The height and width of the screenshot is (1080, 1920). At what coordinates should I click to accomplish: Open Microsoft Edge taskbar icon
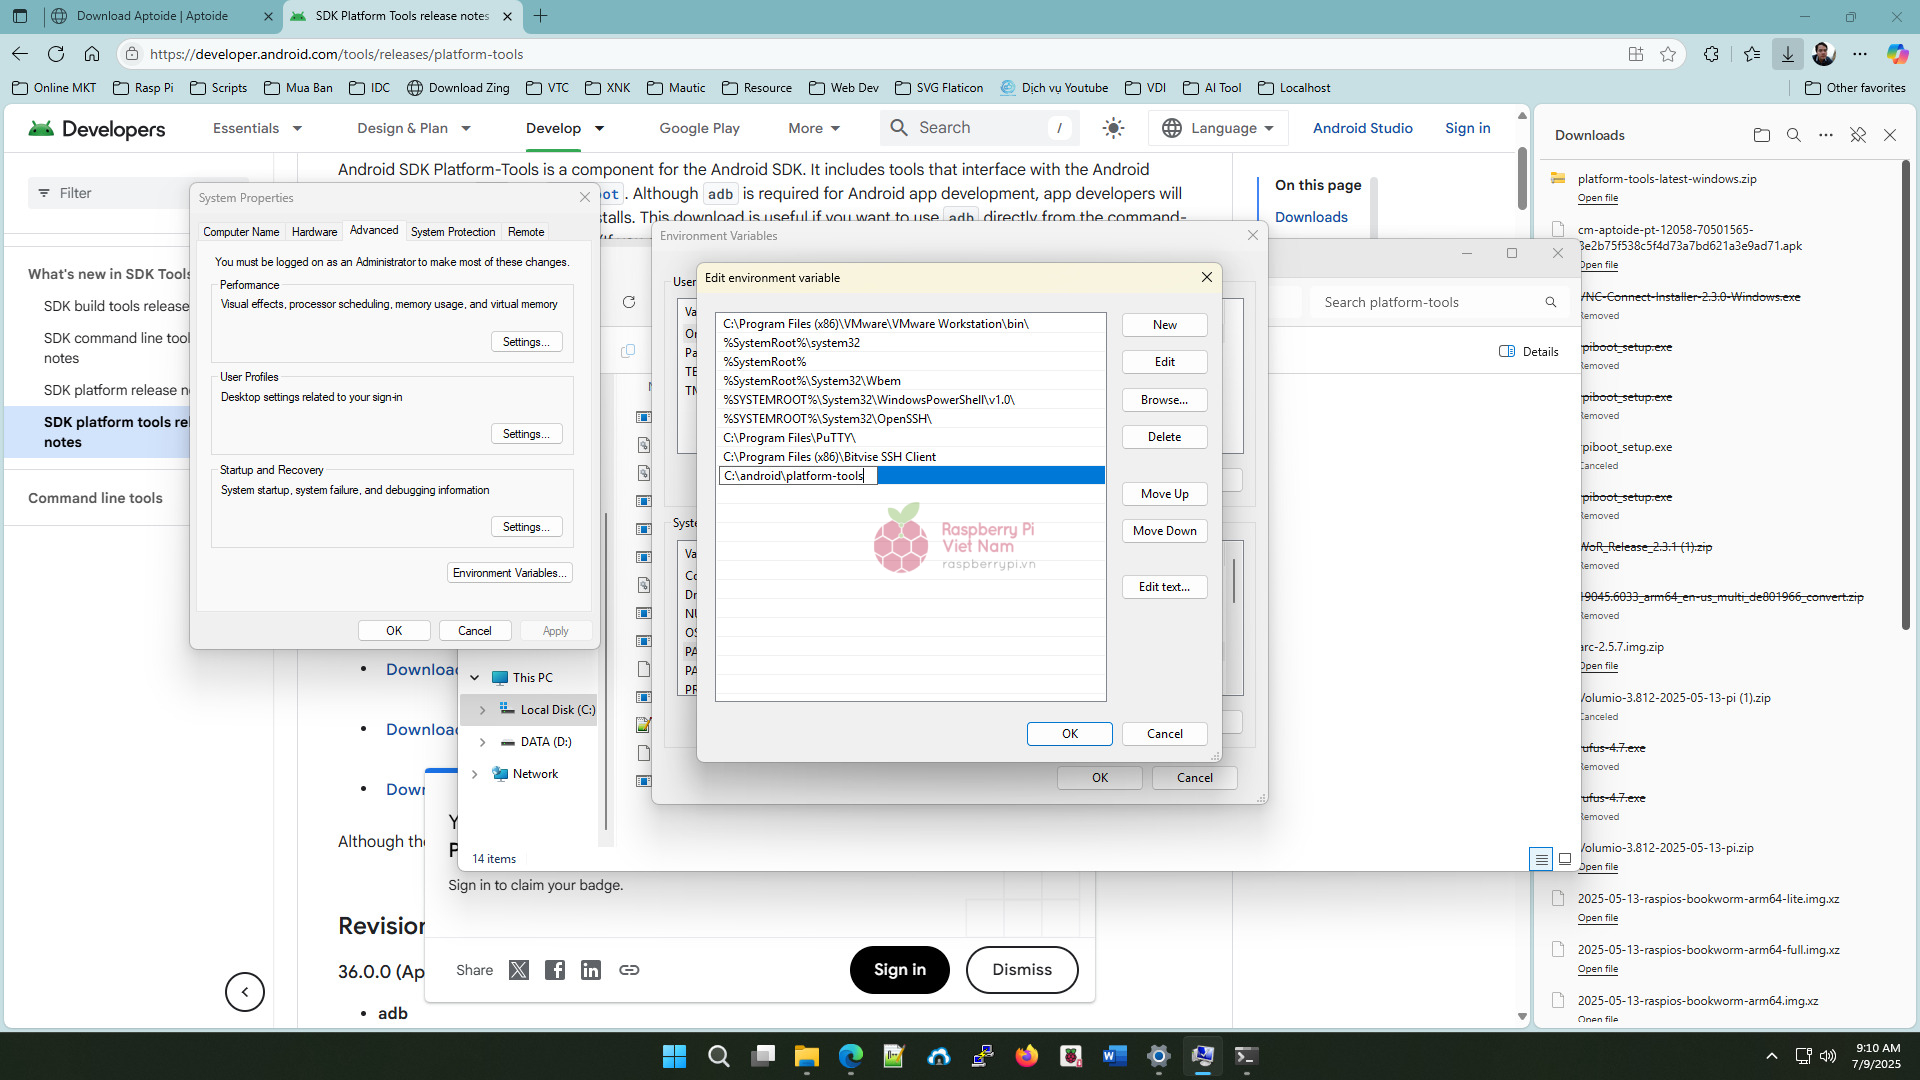851,1056
